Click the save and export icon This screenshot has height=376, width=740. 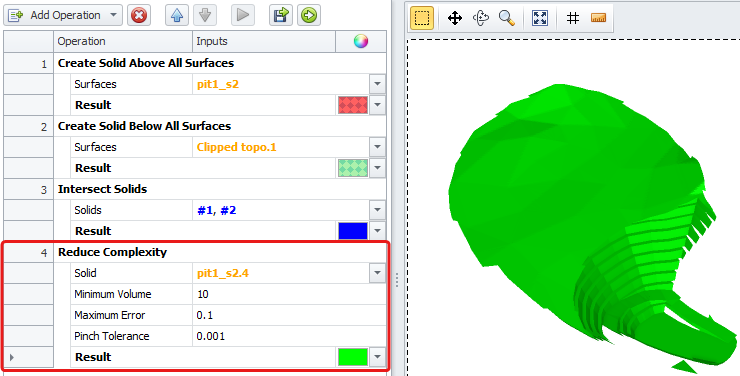point(281,16)
